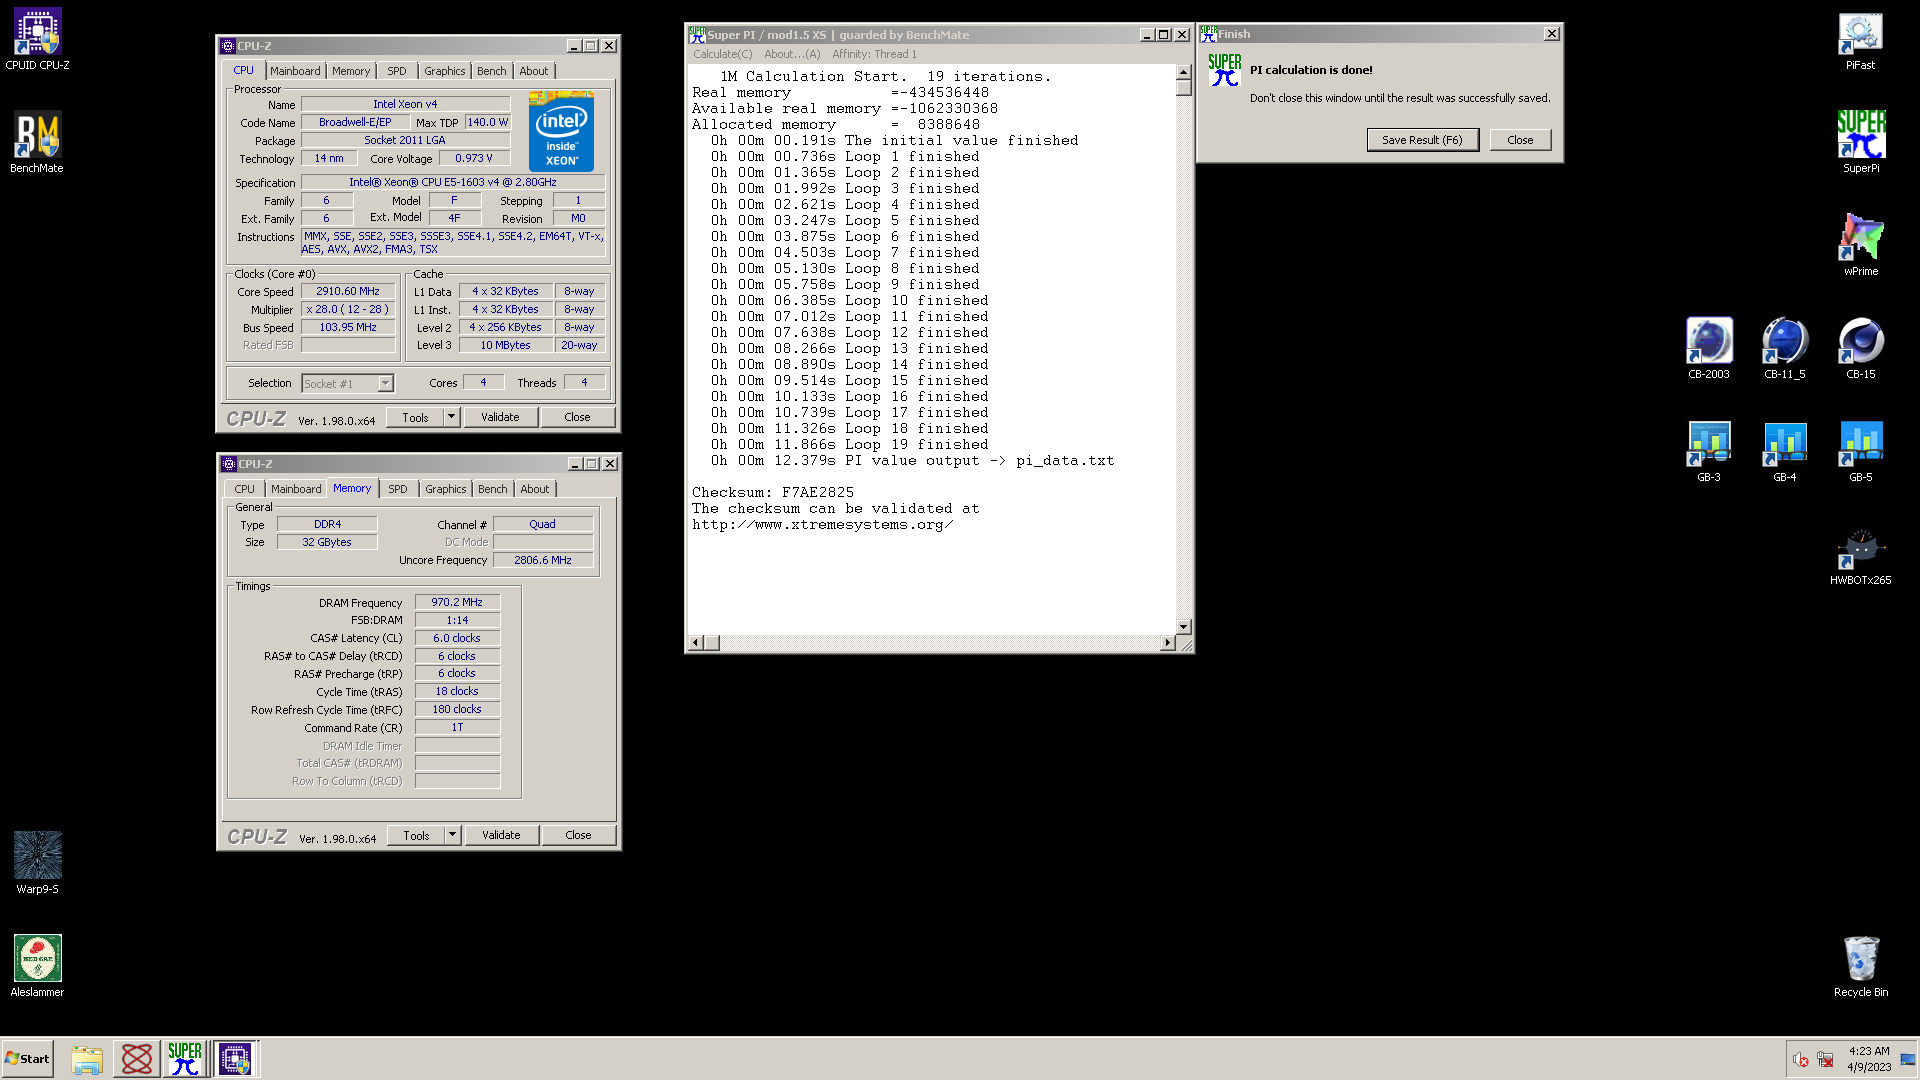Click Super PI horizontal scrollbar left arrow
The height and width of the screenshot is (1080, 1920).
tap(696, 643)
